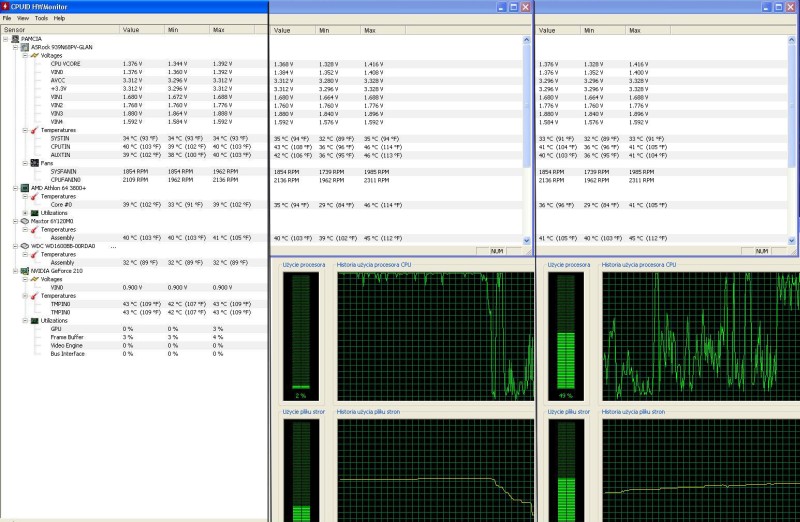Select the Assembly row showing 32 °C
Image resolution: width=800 pixels, height=522 pixels.
click(134, 262)
